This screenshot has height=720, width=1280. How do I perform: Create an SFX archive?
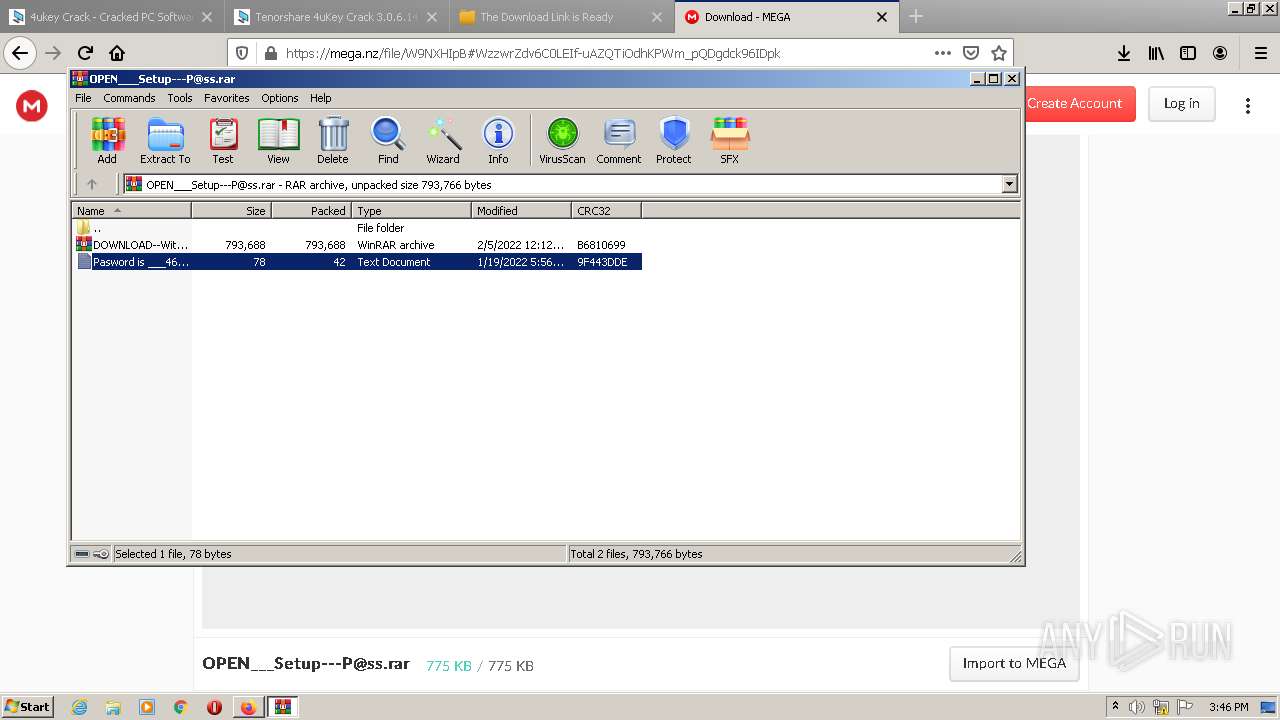pyautogui.click(x=730, y=140)
